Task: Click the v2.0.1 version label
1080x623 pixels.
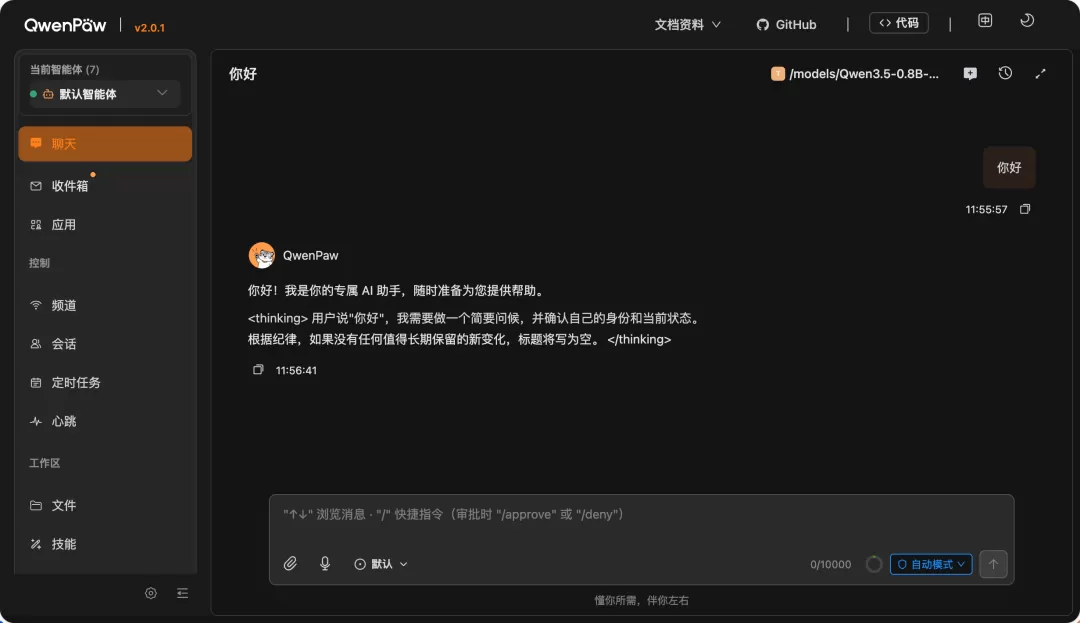Action: (x=149, y=28)
